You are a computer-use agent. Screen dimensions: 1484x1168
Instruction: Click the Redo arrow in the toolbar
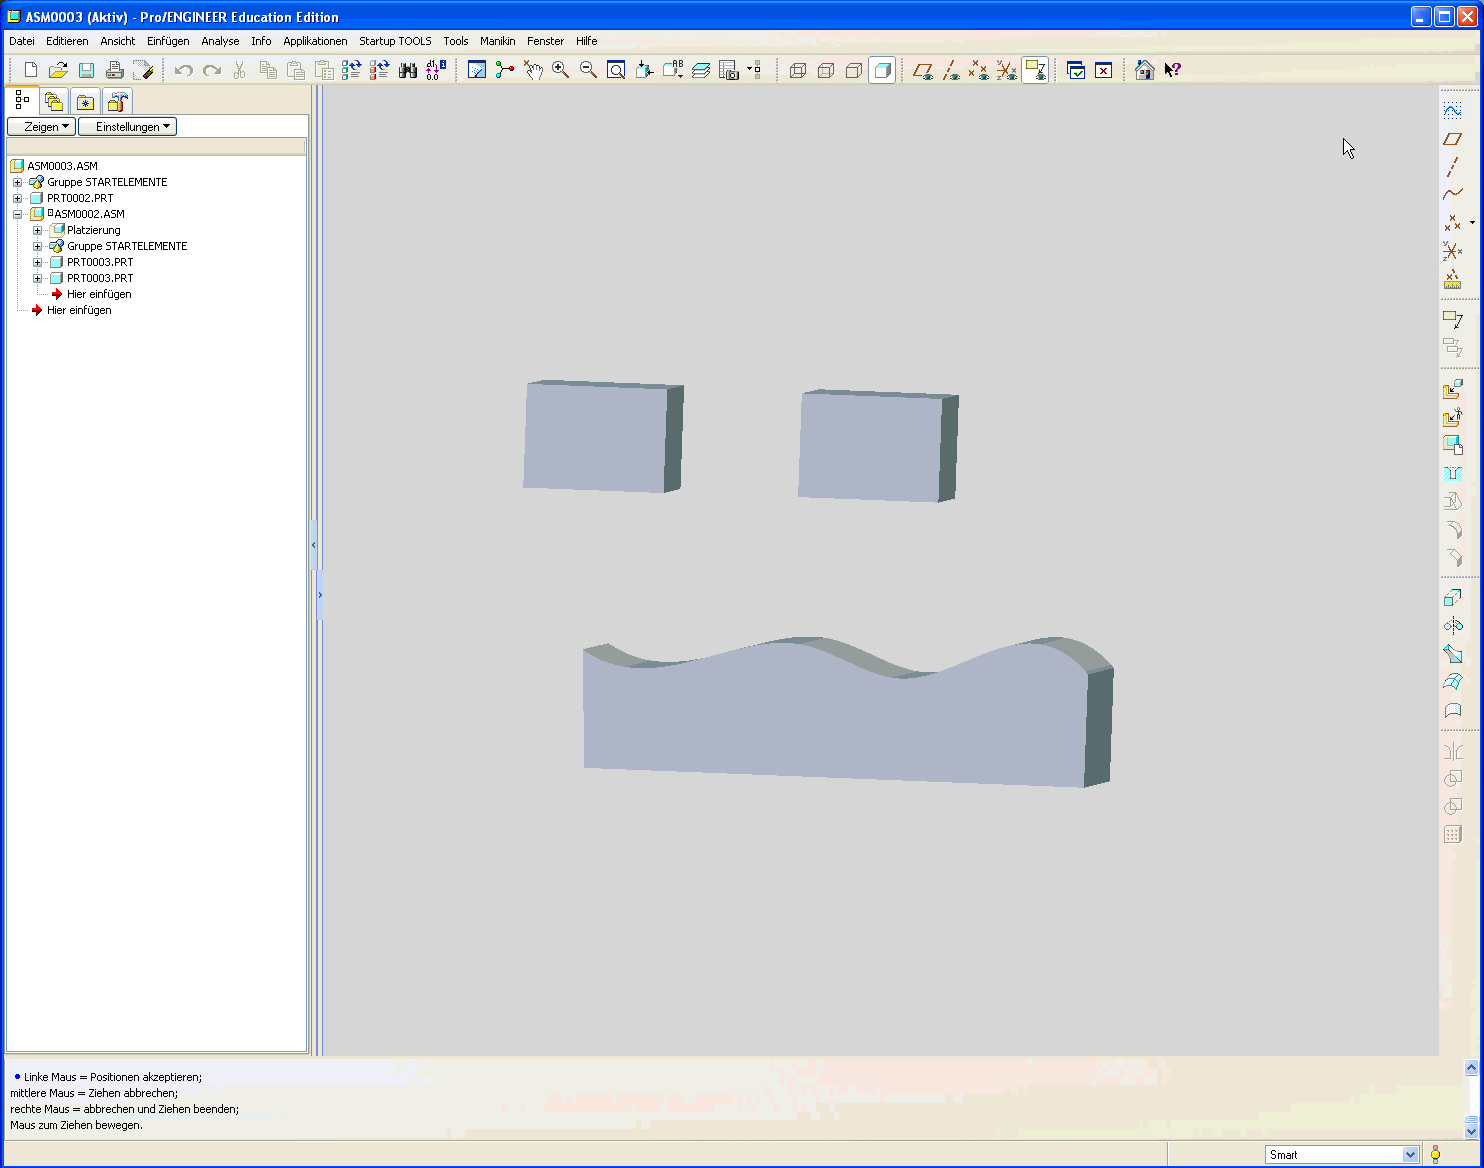coord(211,70)
